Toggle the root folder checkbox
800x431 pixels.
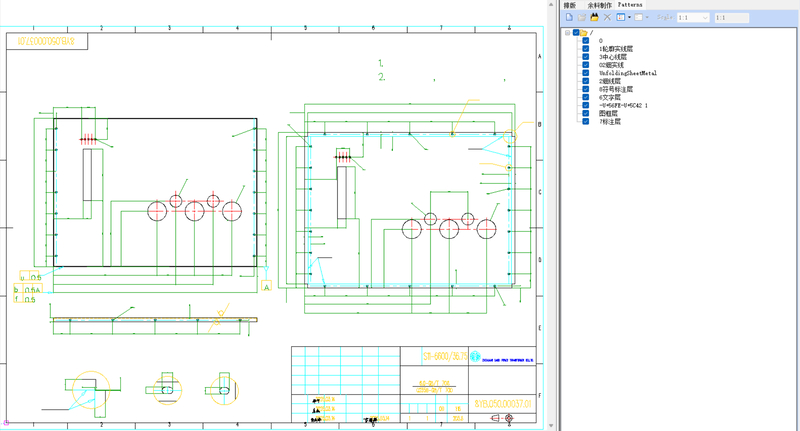pos(575,33)
